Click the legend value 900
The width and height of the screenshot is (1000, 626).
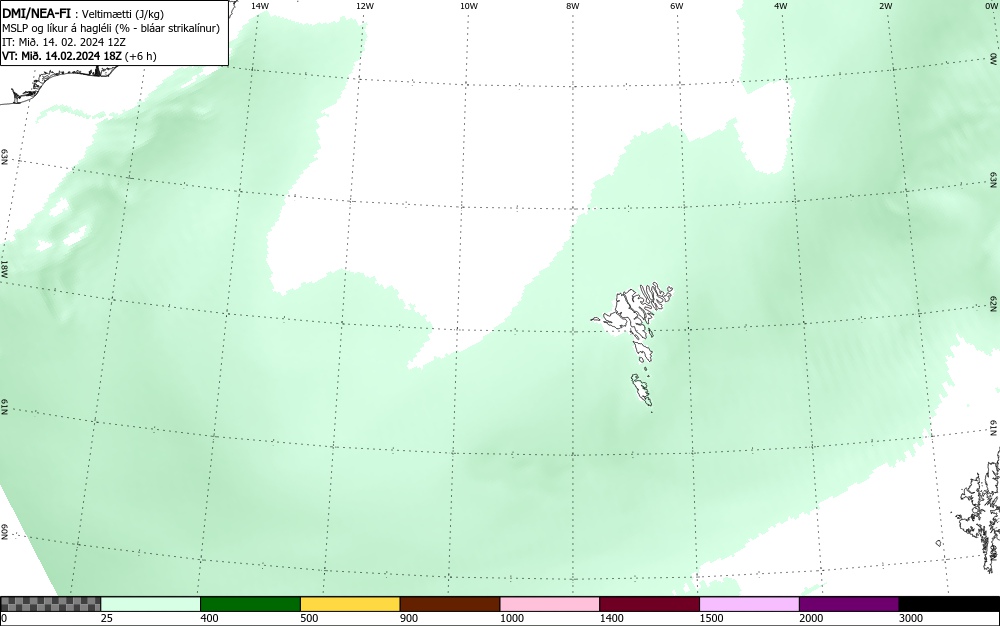point(409,618)
